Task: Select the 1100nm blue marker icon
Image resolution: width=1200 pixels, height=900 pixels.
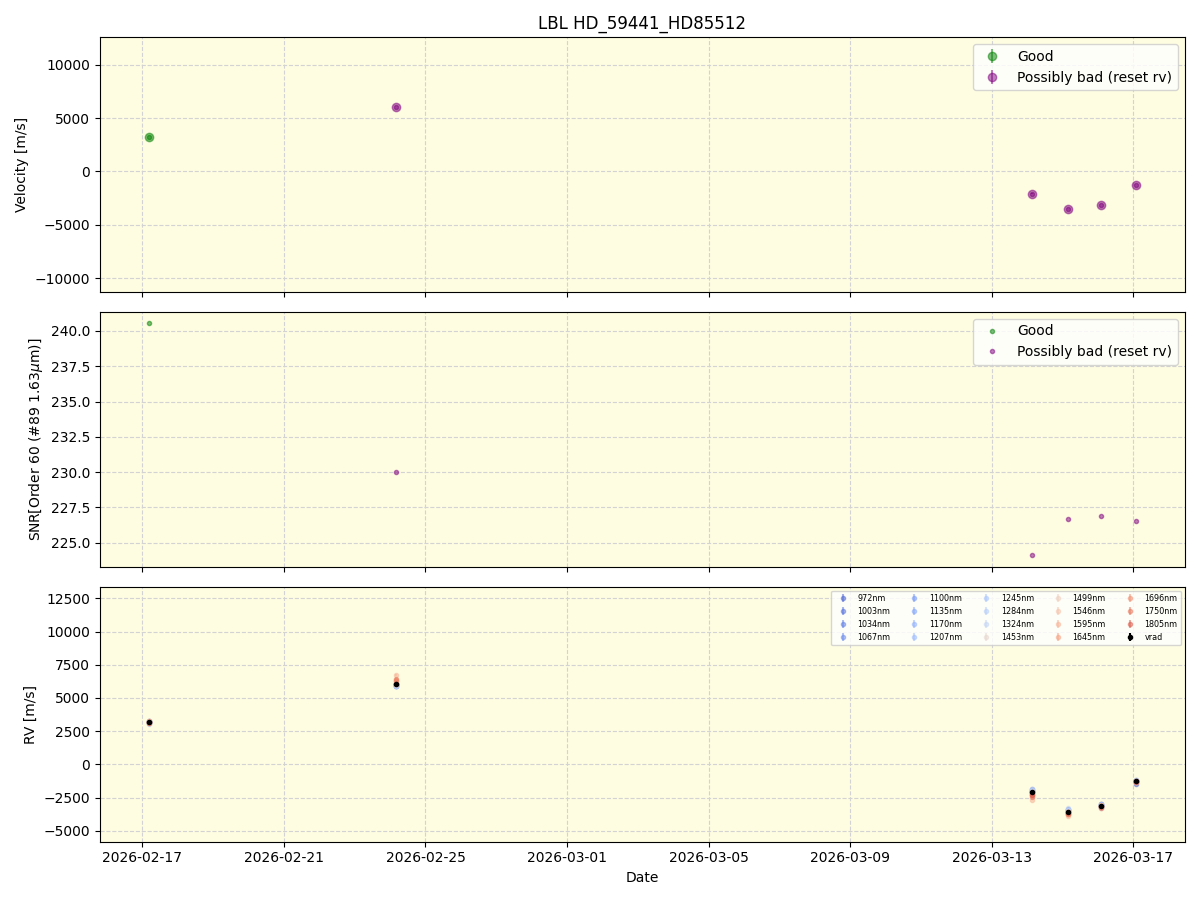Action: (x=914, y=598)
